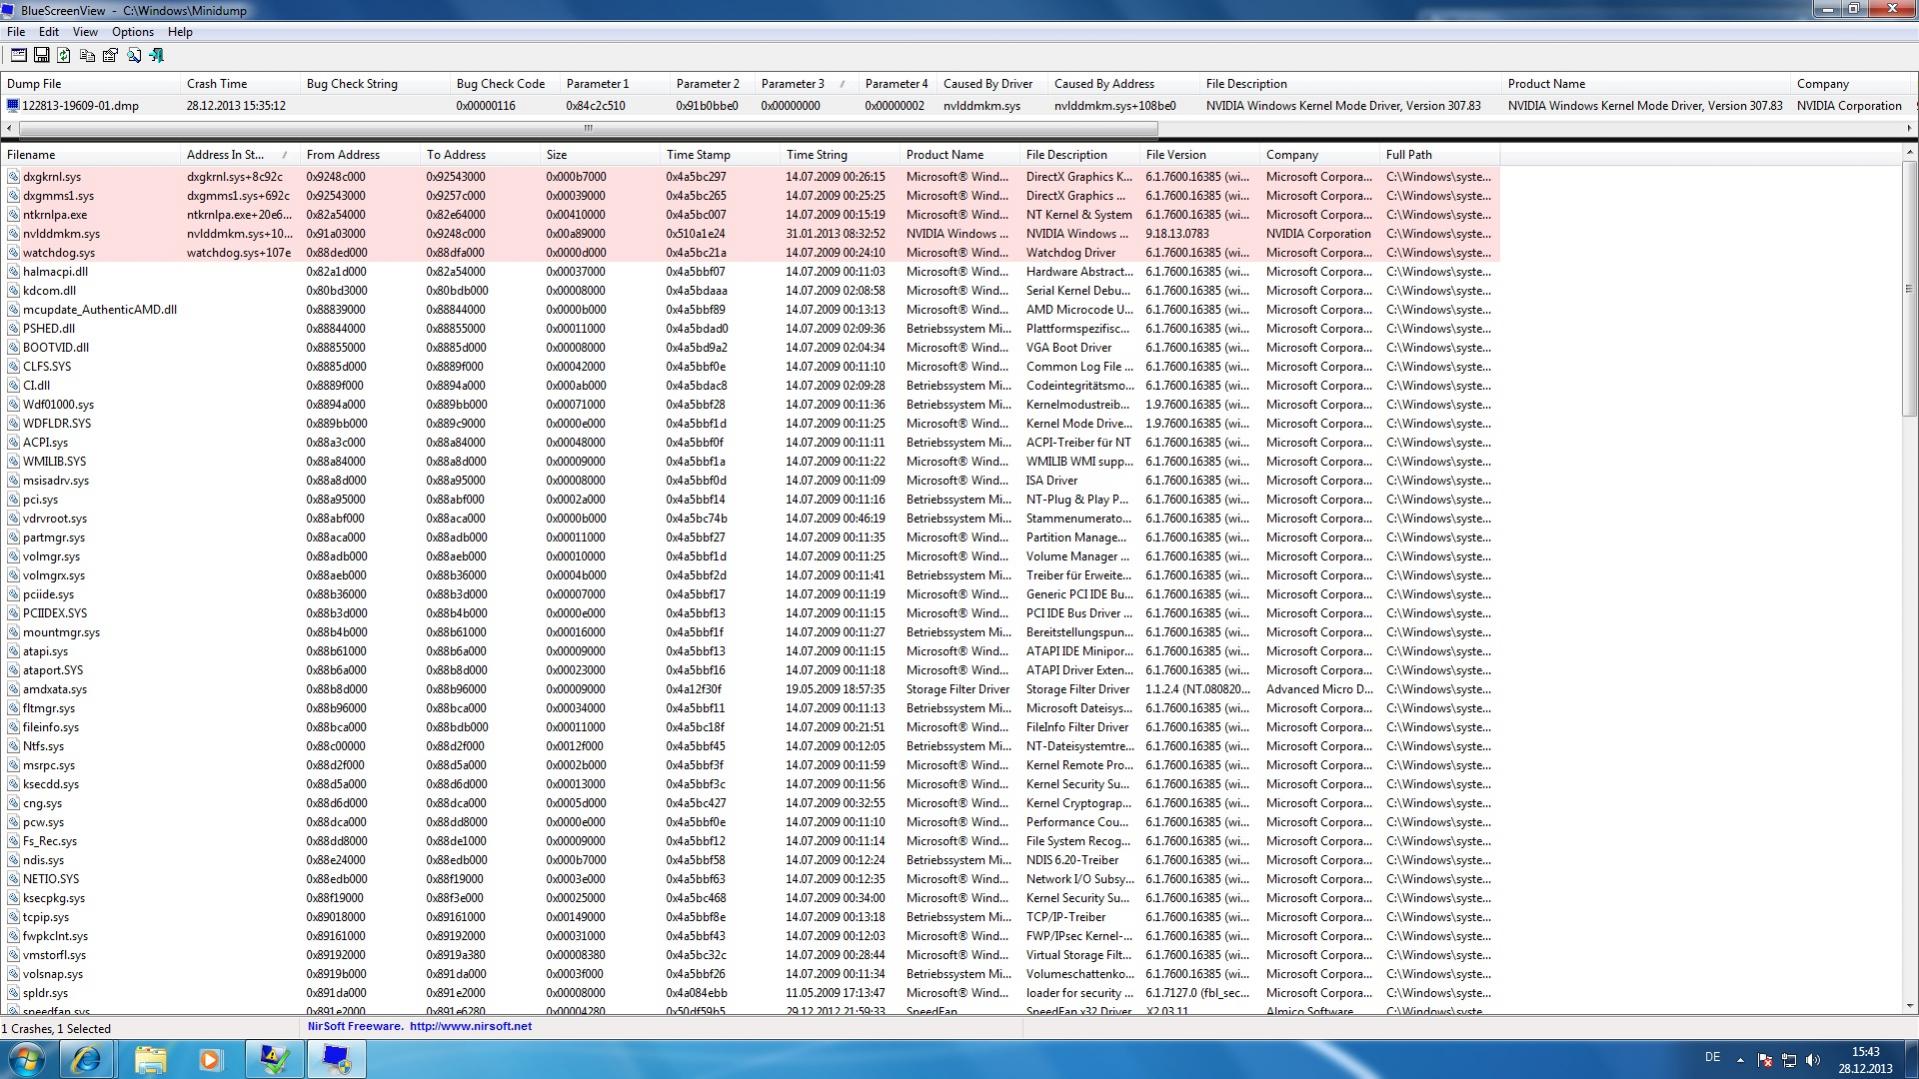Sort drivers by From Address column
1919x1079 pixels.
(x=360, y=155)
